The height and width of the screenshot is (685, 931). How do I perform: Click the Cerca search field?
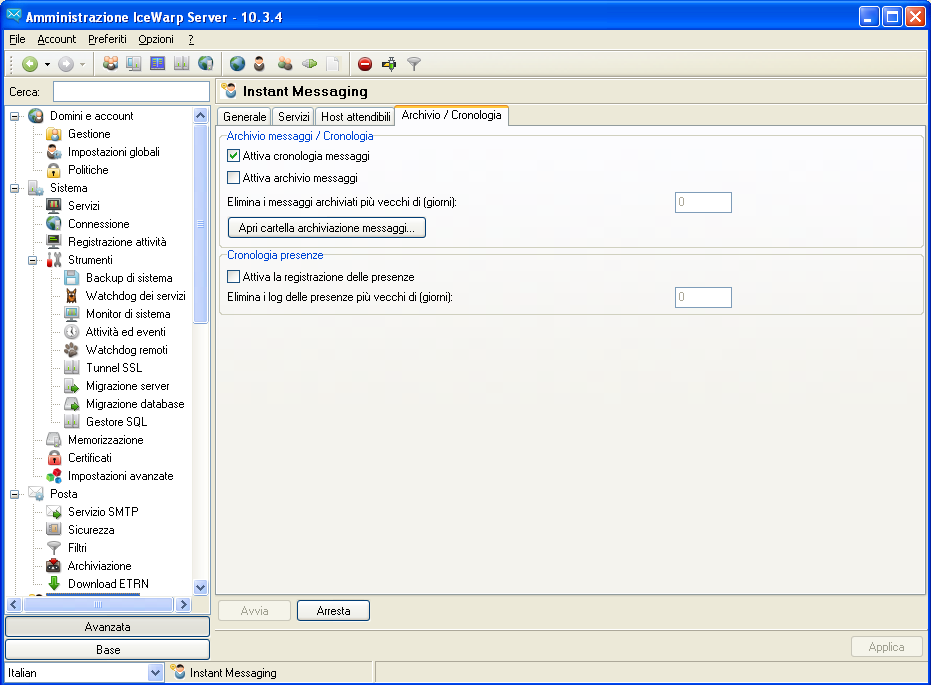pos(131,92)
